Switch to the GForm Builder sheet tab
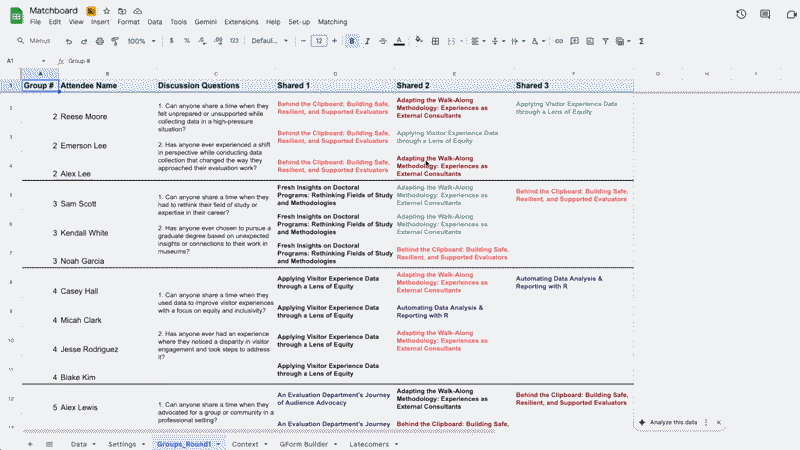Screen dimensions: 800x450 304,444
